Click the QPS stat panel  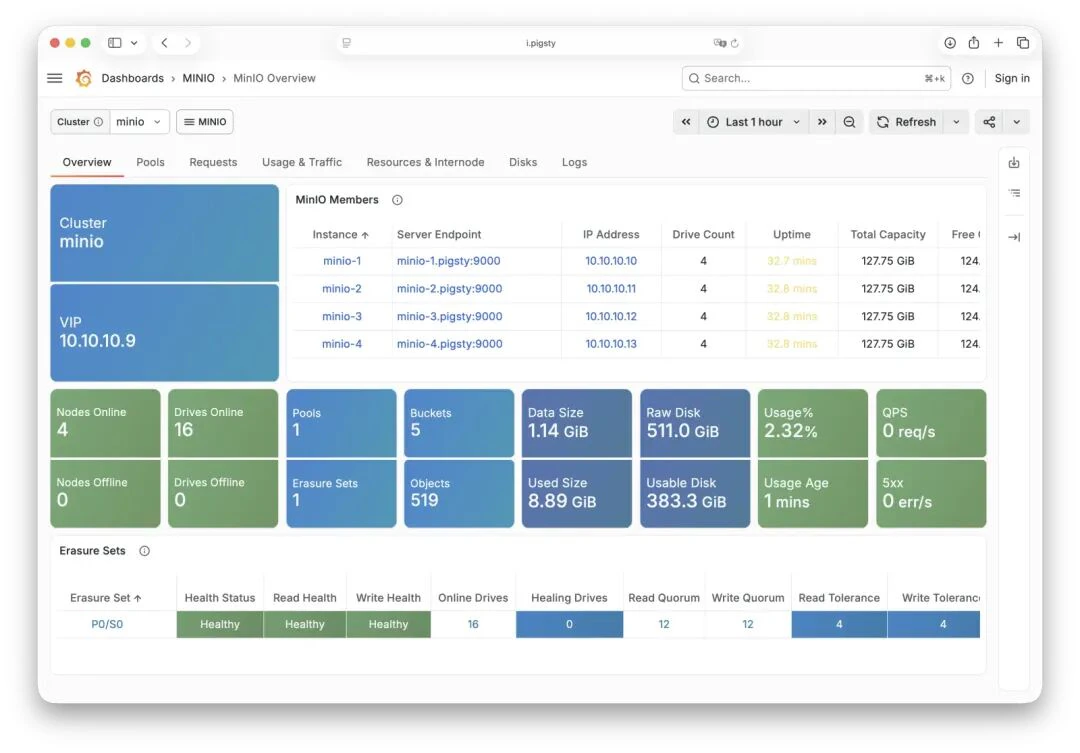click(x=931, y=423)
